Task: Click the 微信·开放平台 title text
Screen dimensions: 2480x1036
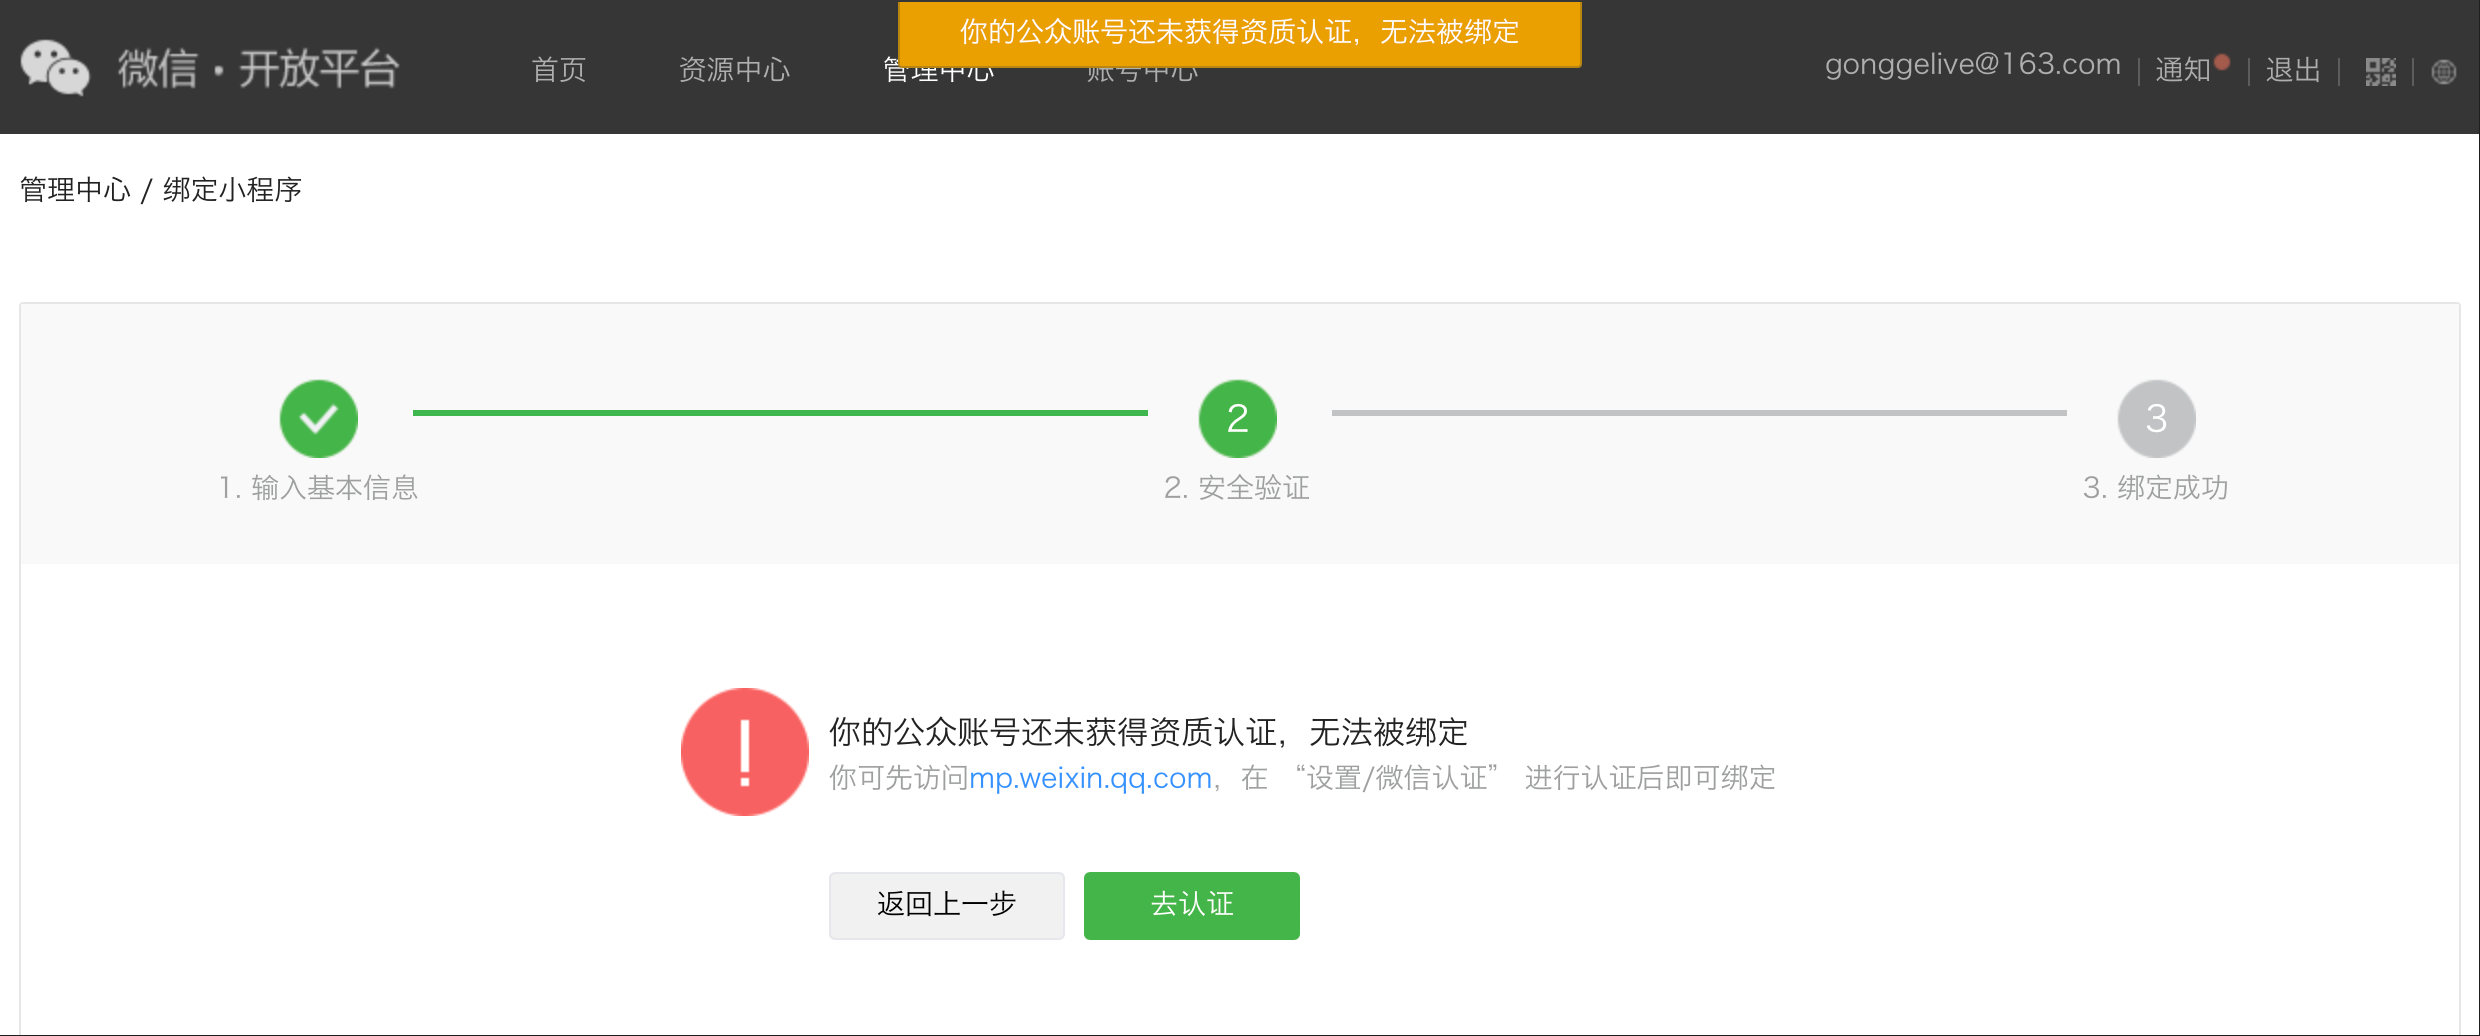Action: pyautogui.click(x=258, y=69)
